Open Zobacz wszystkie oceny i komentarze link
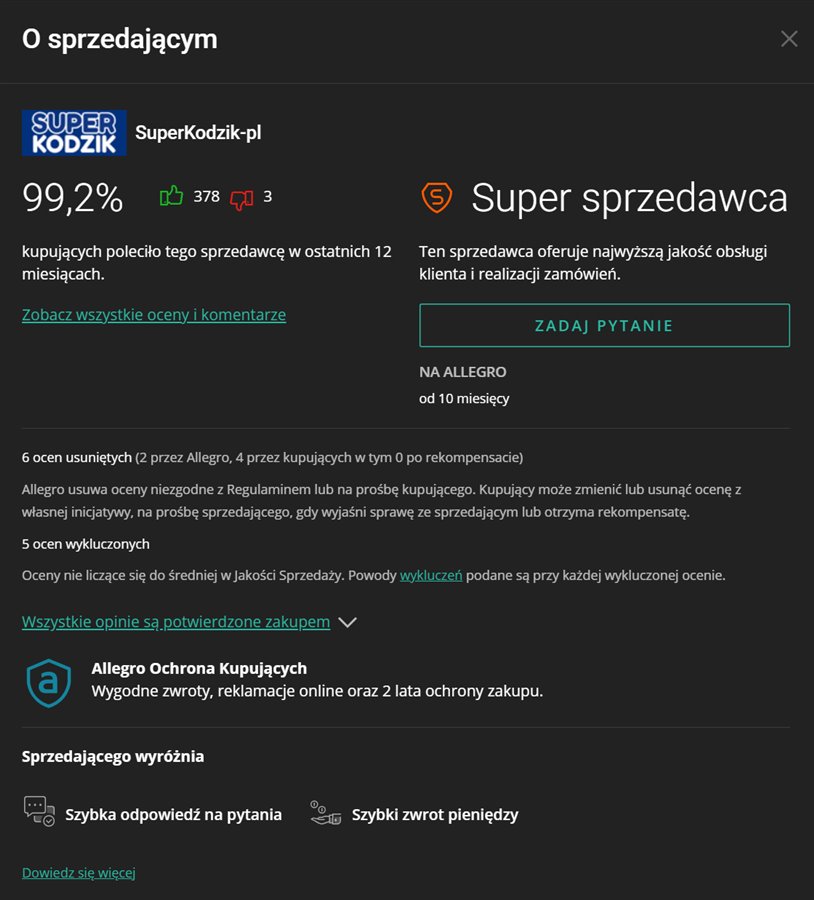814x900 pixels. [x=154, y=315]
